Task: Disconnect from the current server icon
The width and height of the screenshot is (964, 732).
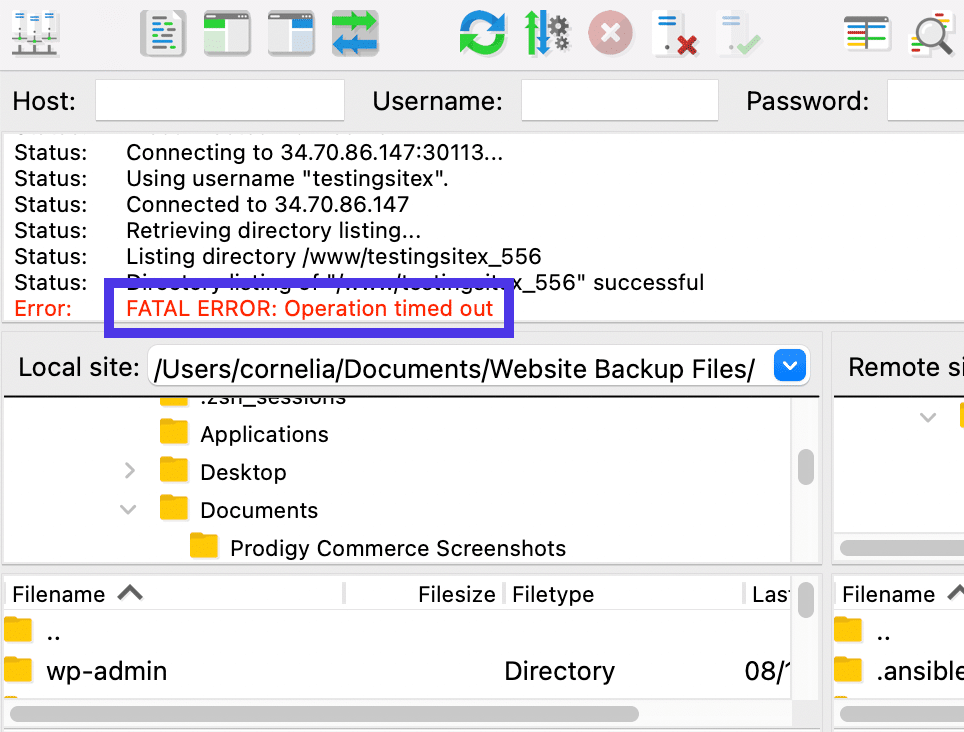Action: pyautogui.click(x=673, y=34)
